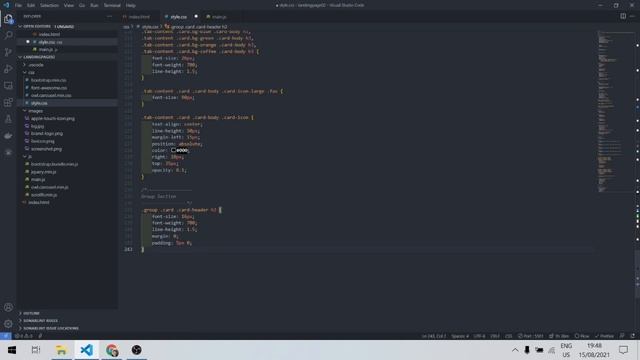The height and width of the screenshot is (360, 640).
Task: Collapse the Open Editors section
Action: (68, 27)
